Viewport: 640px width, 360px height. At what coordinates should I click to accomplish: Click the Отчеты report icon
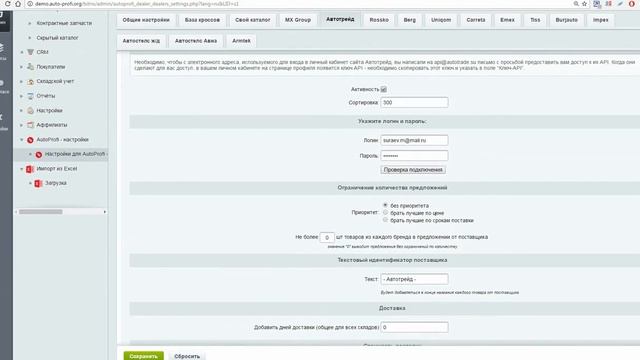pos(30,96)
